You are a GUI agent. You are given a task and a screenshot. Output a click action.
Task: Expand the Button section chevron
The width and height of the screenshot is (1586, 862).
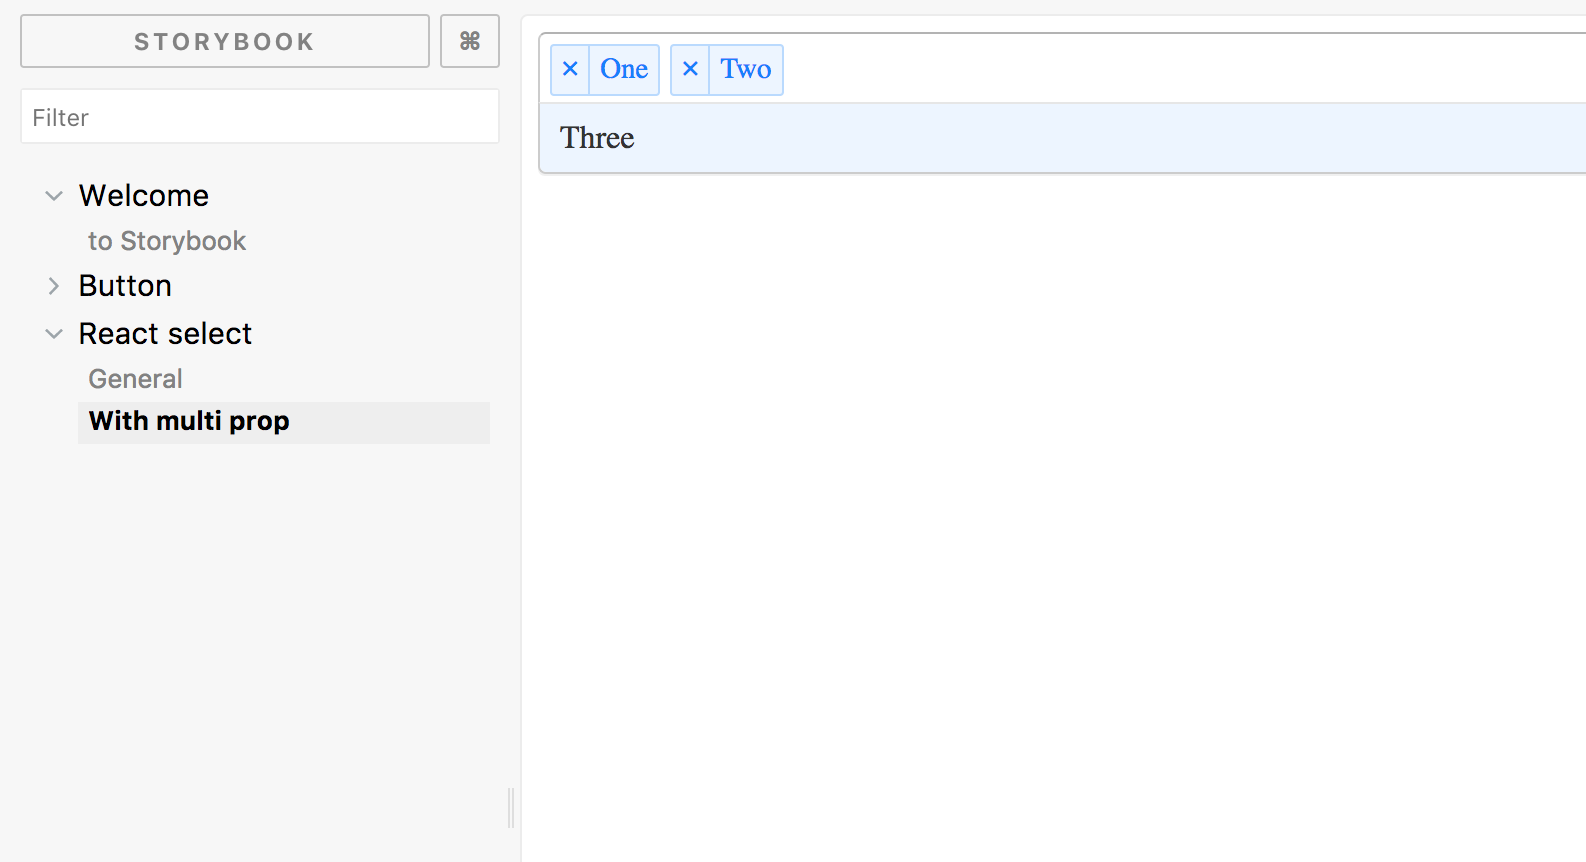(54, 286)
